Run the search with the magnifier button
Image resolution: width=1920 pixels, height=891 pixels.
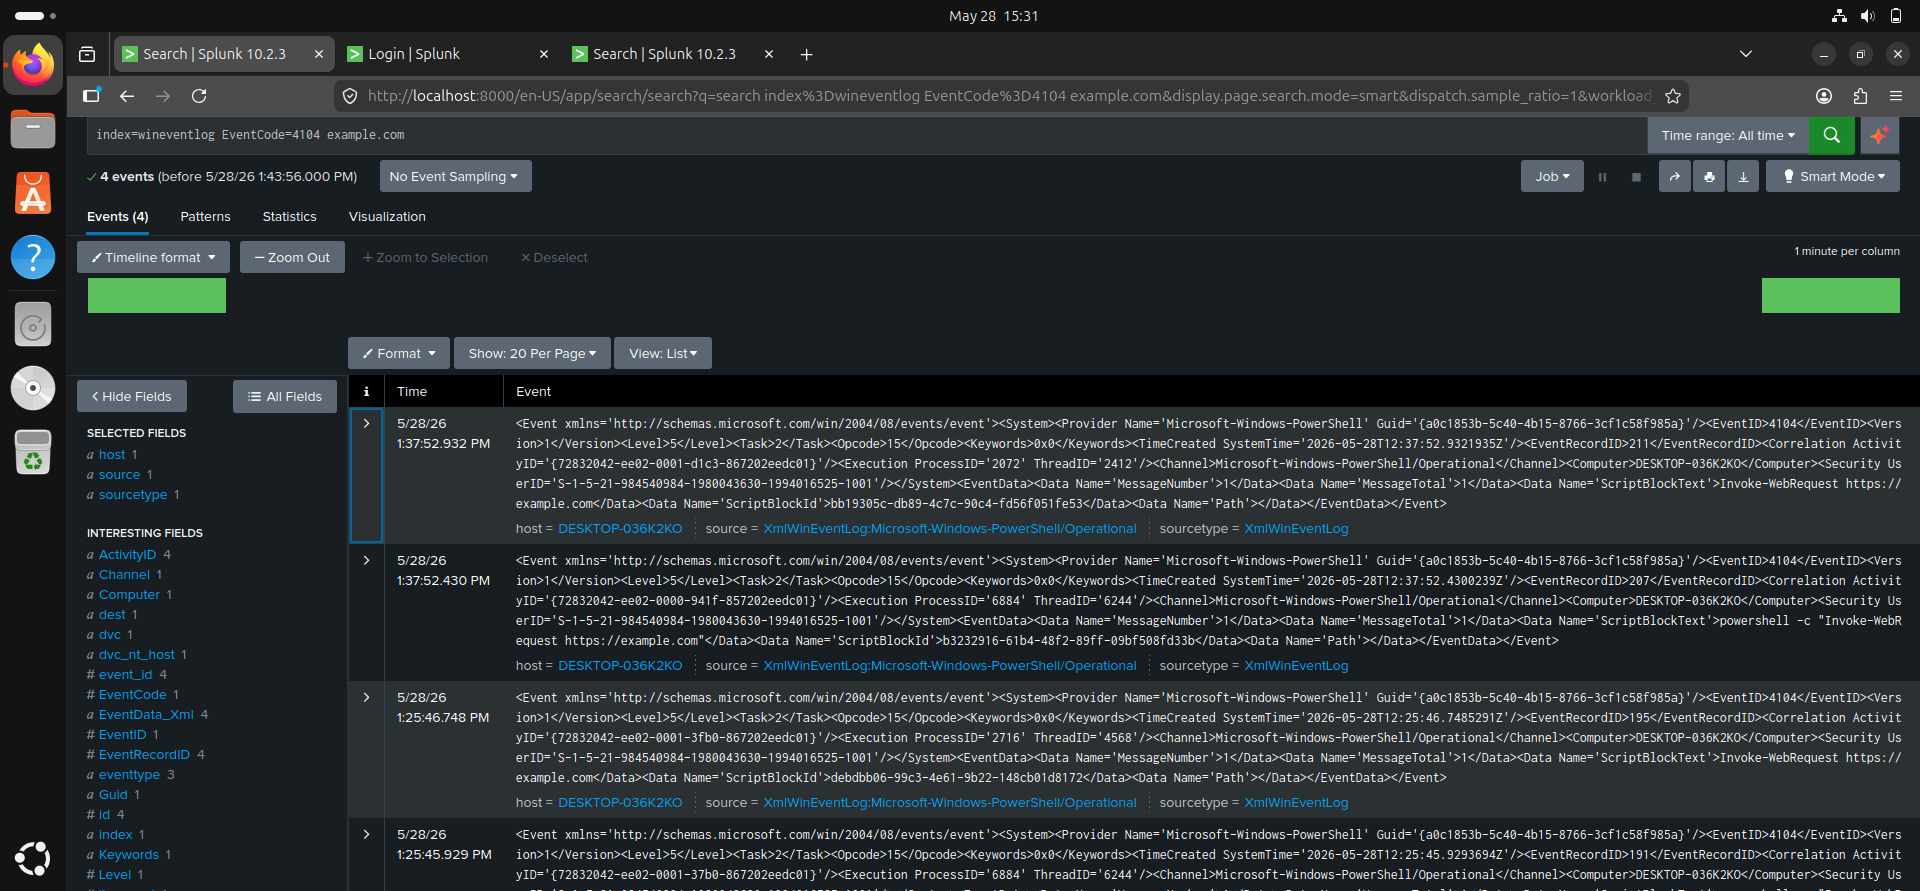coord(1831,135)
